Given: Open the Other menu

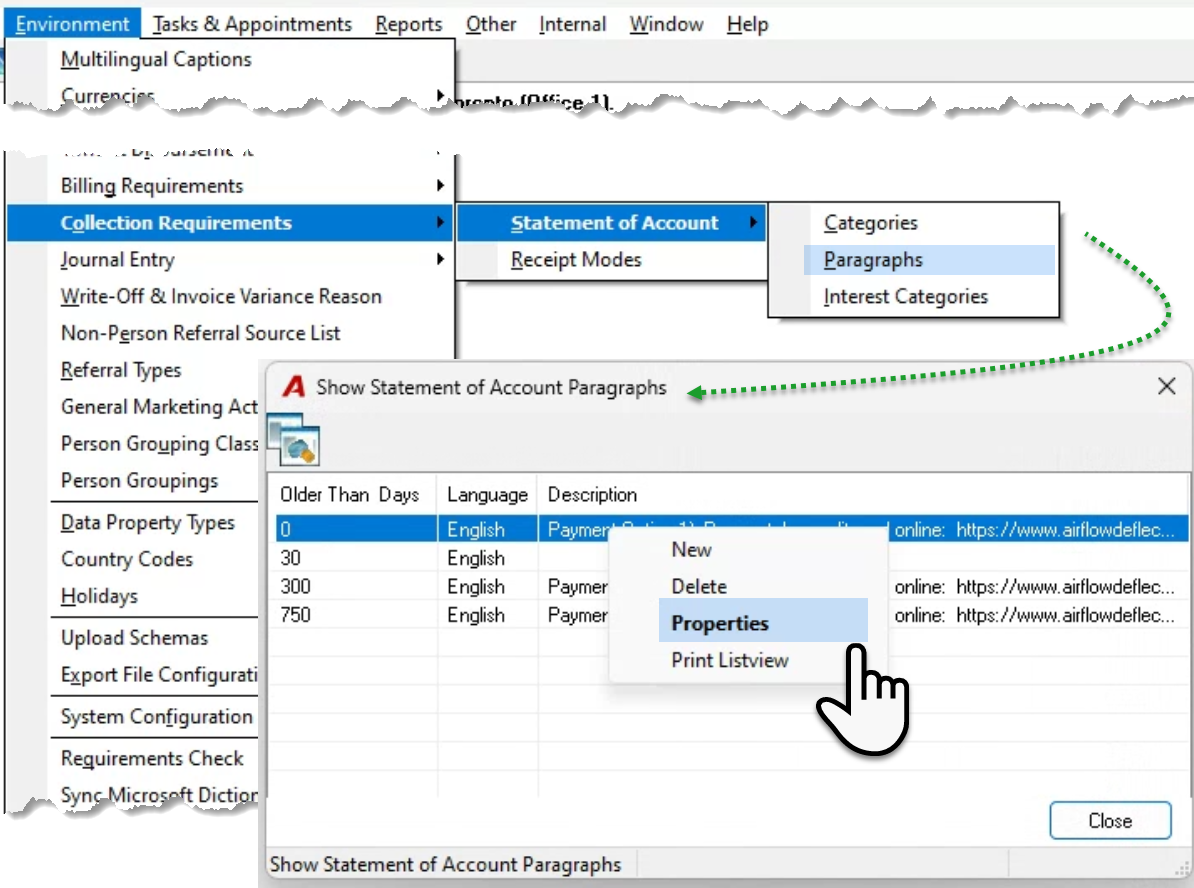Looking at the screenshot, I should click(491, 24).
